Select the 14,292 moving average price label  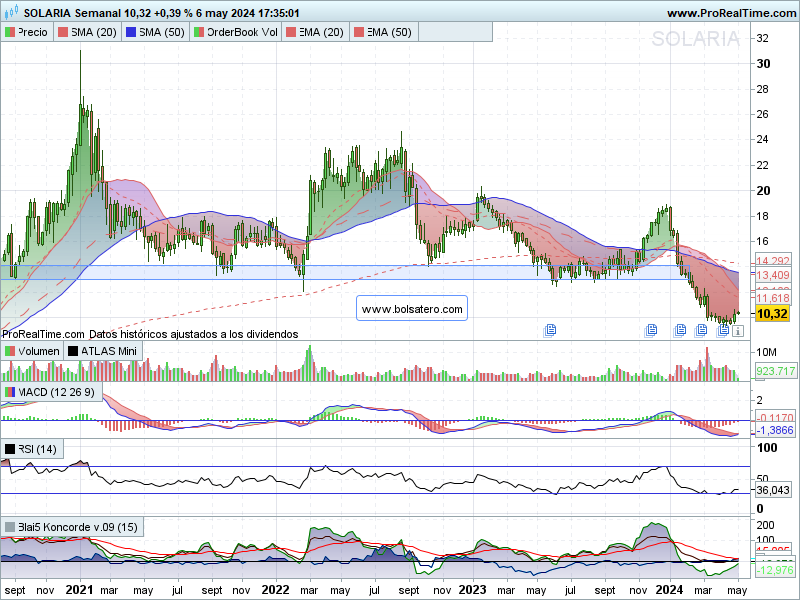773,261
